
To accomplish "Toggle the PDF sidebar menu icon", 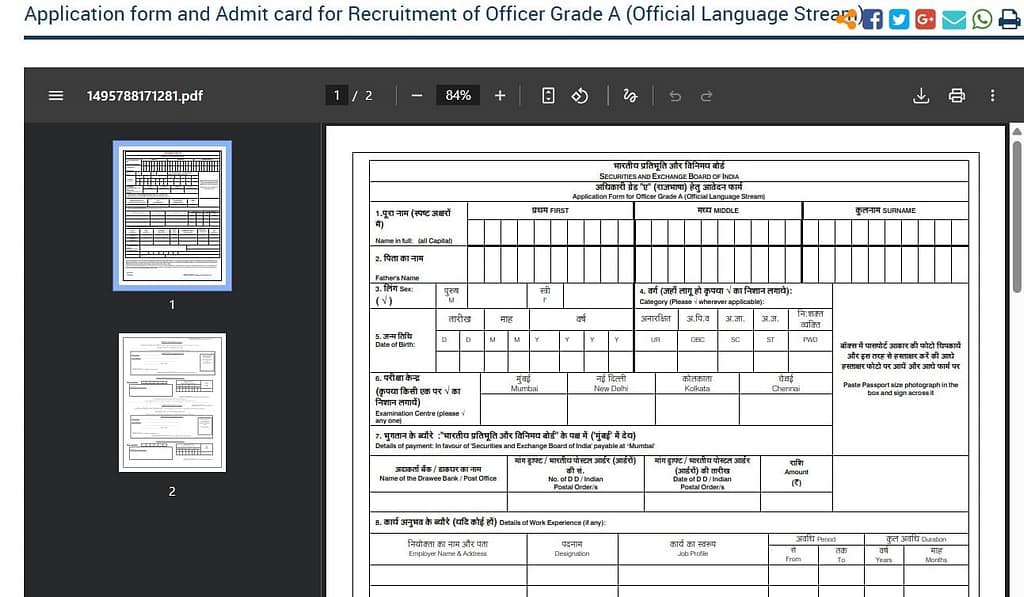I will click(56, 96).
